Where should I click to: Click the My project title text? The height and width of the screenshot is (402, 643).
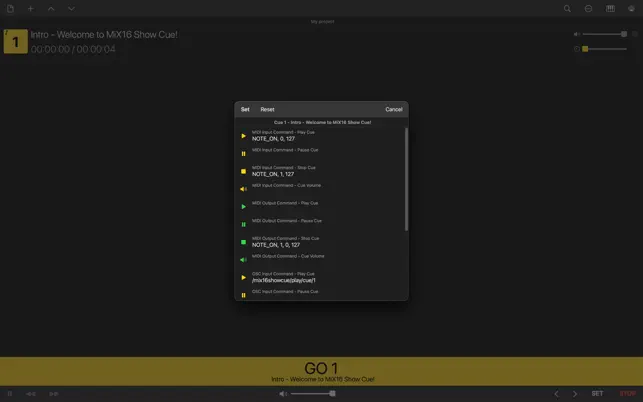(322, 21)
